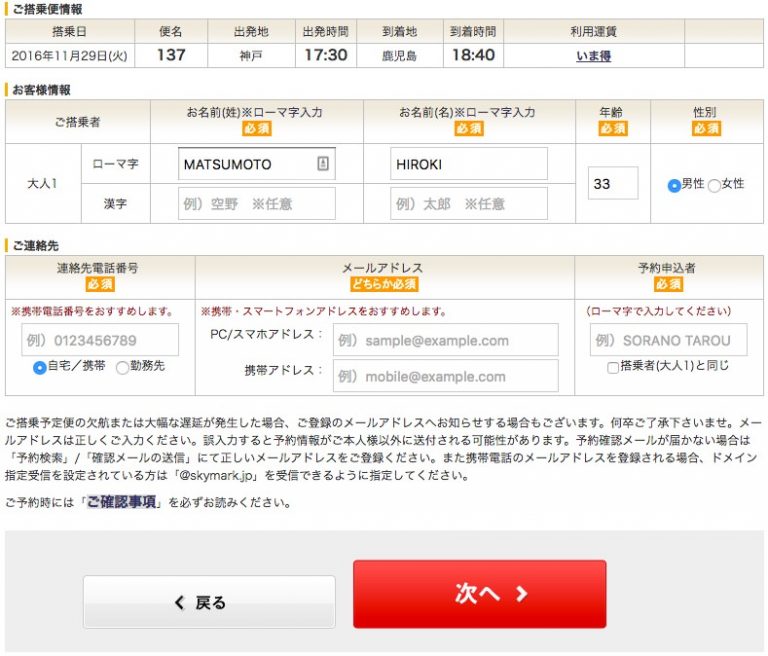Select the 女性 gender radio button
Viewport: 768px width, 656px height.
pos(714,185)
